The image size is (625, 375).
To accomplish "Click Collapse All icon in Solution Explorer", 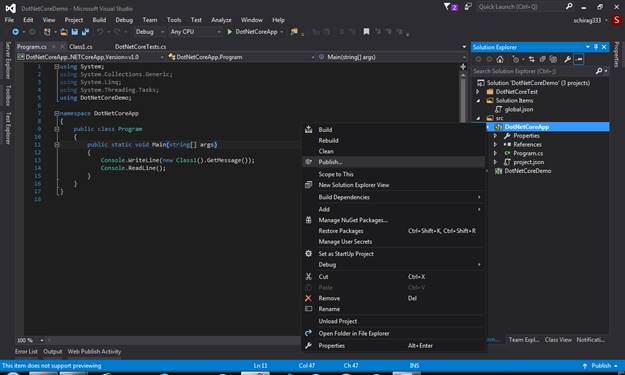I will point(542,59).
